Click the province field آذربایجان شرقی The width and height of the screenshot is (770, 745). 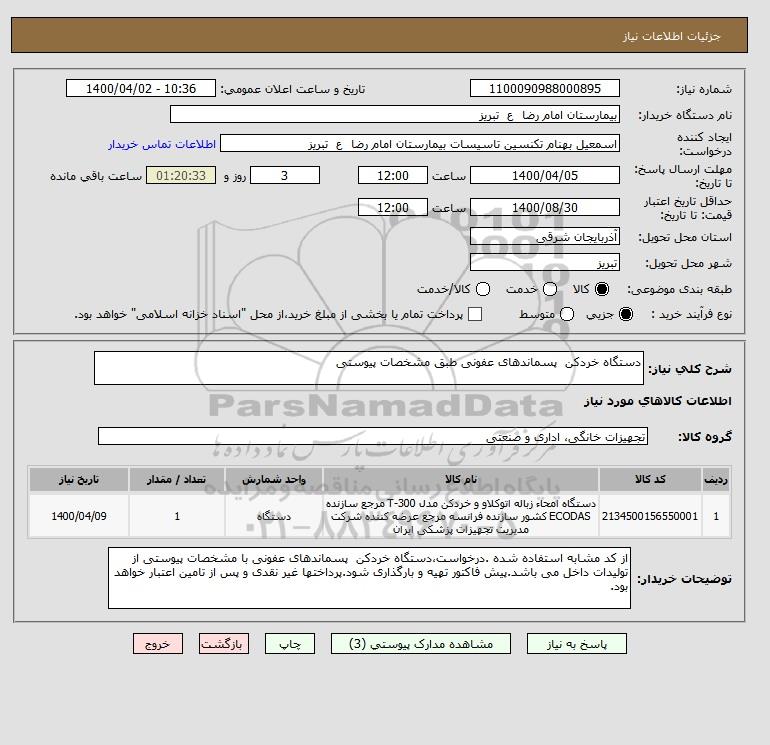545,237
